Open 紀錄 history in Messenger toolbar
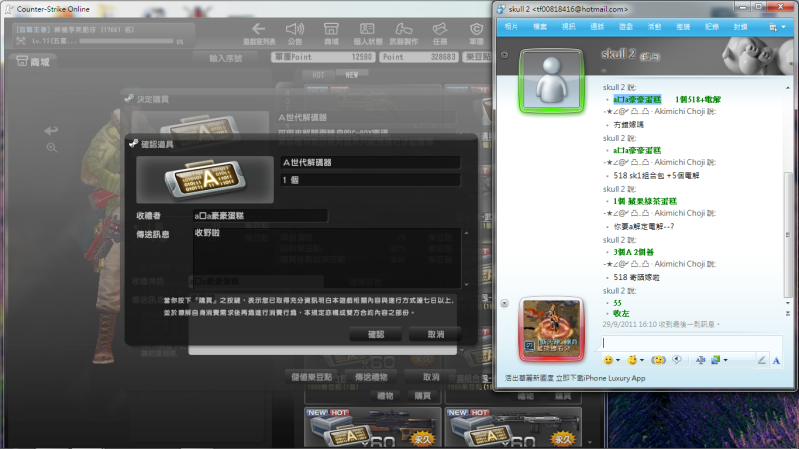 [x=711, y=27]
